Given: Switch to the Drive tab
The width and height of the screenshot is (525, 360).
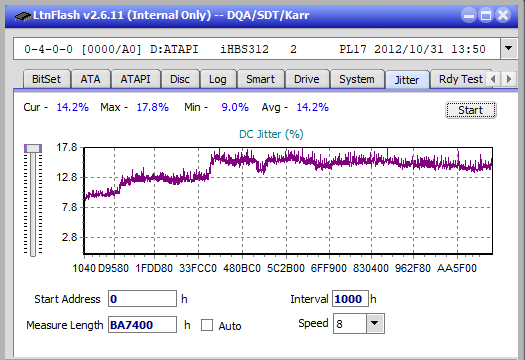Looking at the screenshot, I should tap(306, 79).
